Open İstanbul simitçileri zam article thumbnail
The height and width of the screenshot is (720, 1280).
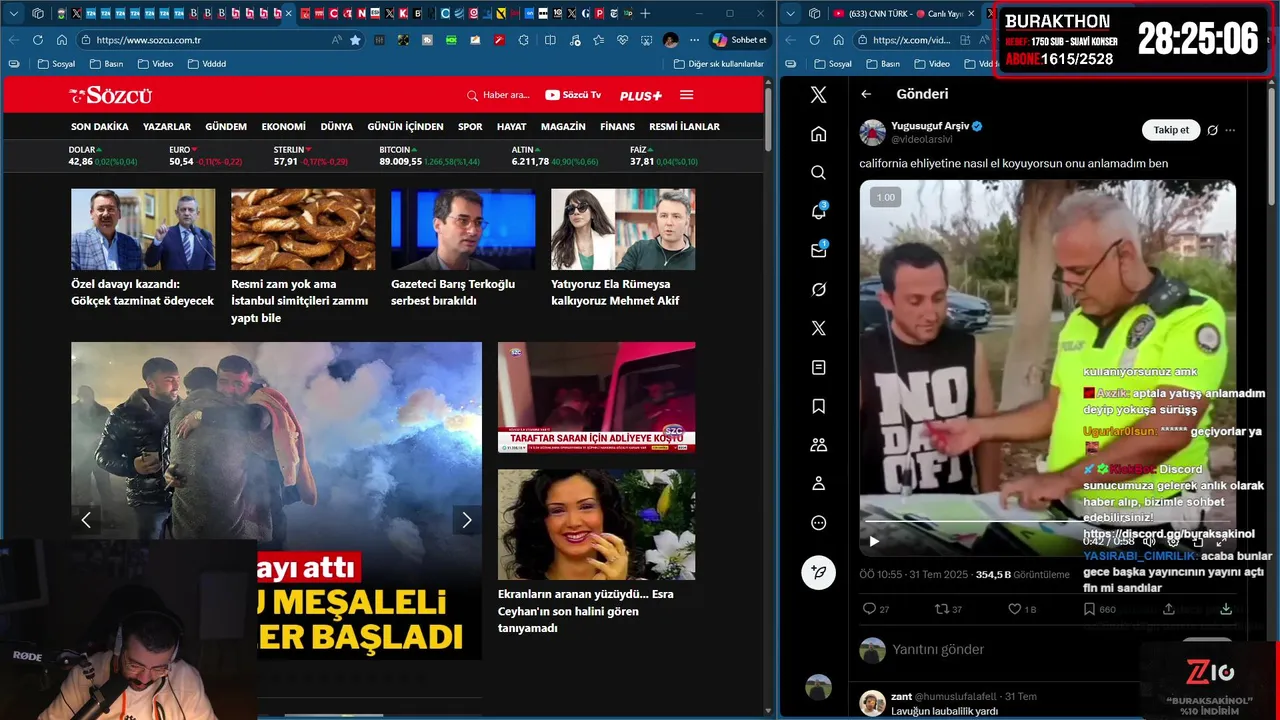[303, 229]
